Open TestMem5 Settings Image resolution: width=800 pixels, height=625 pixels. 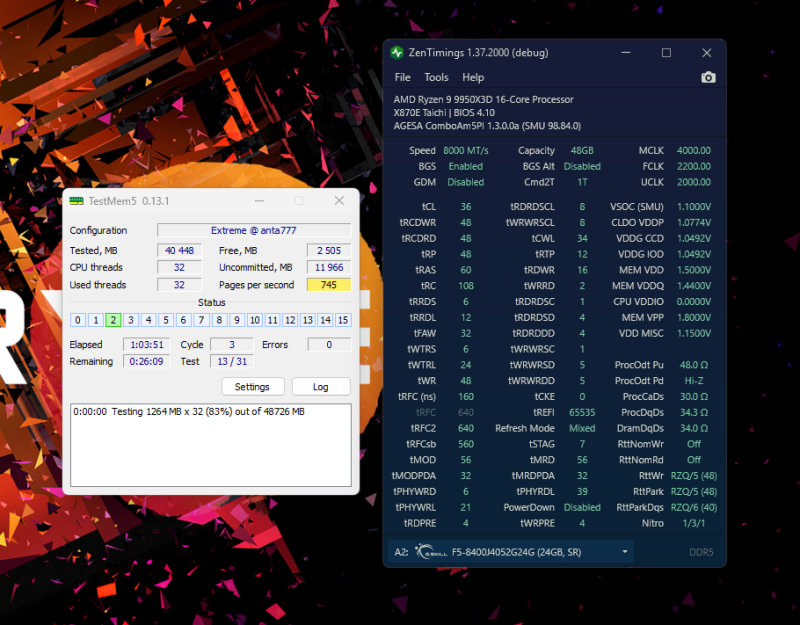[x=252, y=387]
